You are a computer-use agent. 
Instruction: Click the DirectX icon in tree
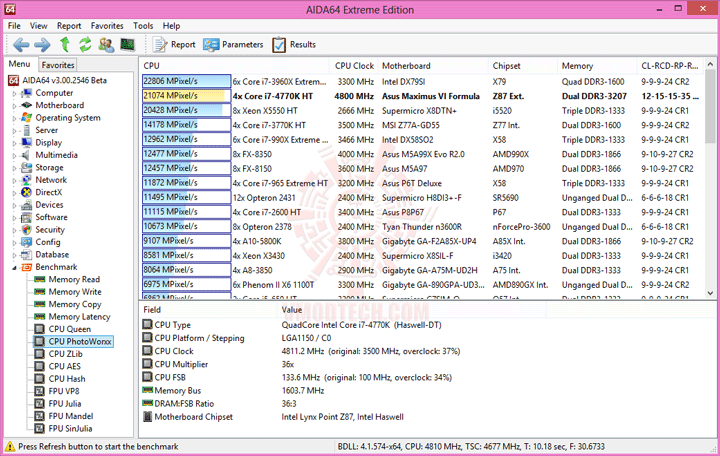[x=27, y=192]
